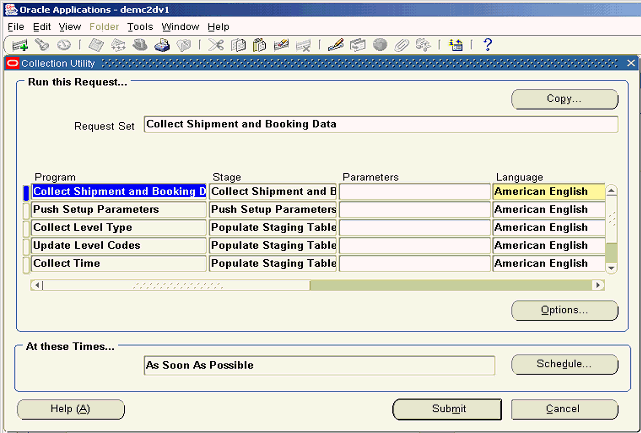Click the Schedule... button
The height and width of the screenshot is (433, 641).
[x=565, y=364]
